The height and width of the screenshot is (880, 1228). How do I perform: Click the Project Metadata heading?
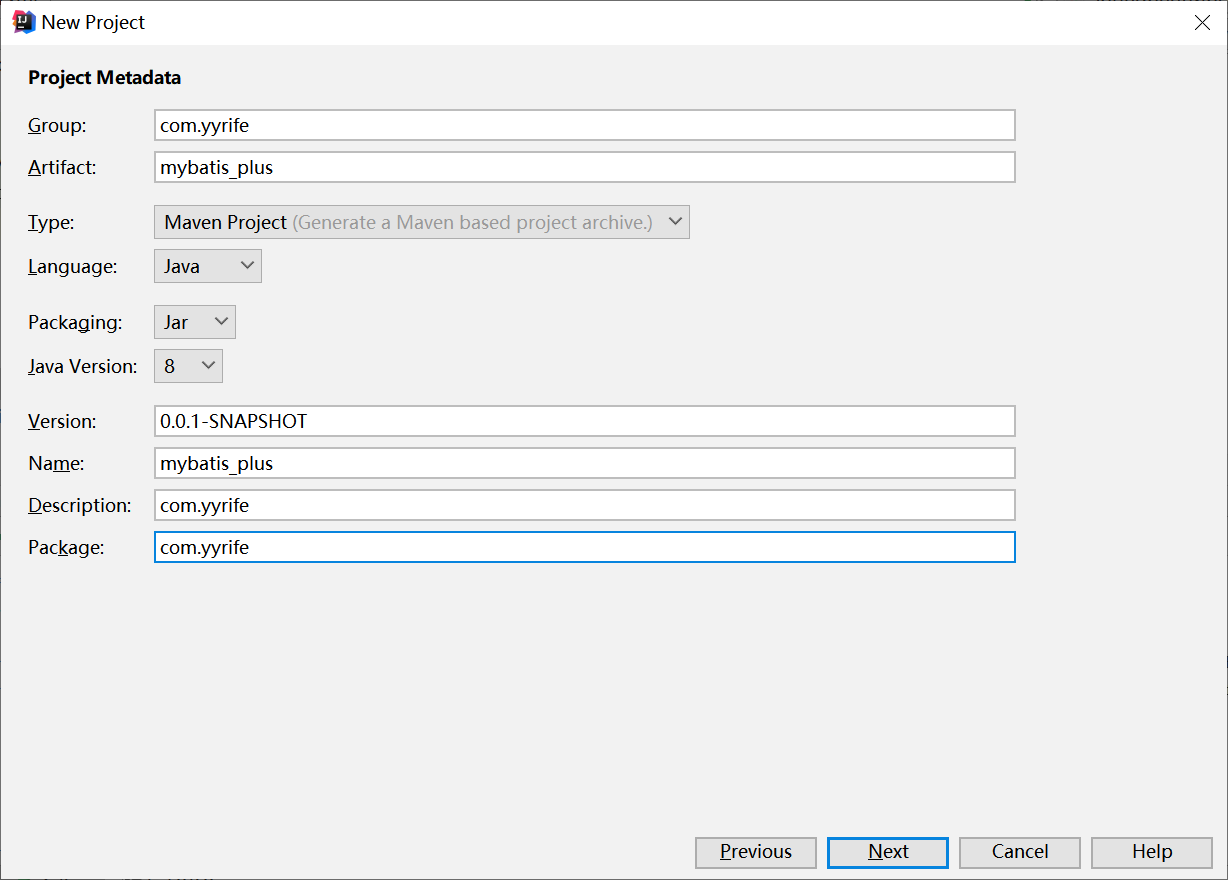click(104, 78)
